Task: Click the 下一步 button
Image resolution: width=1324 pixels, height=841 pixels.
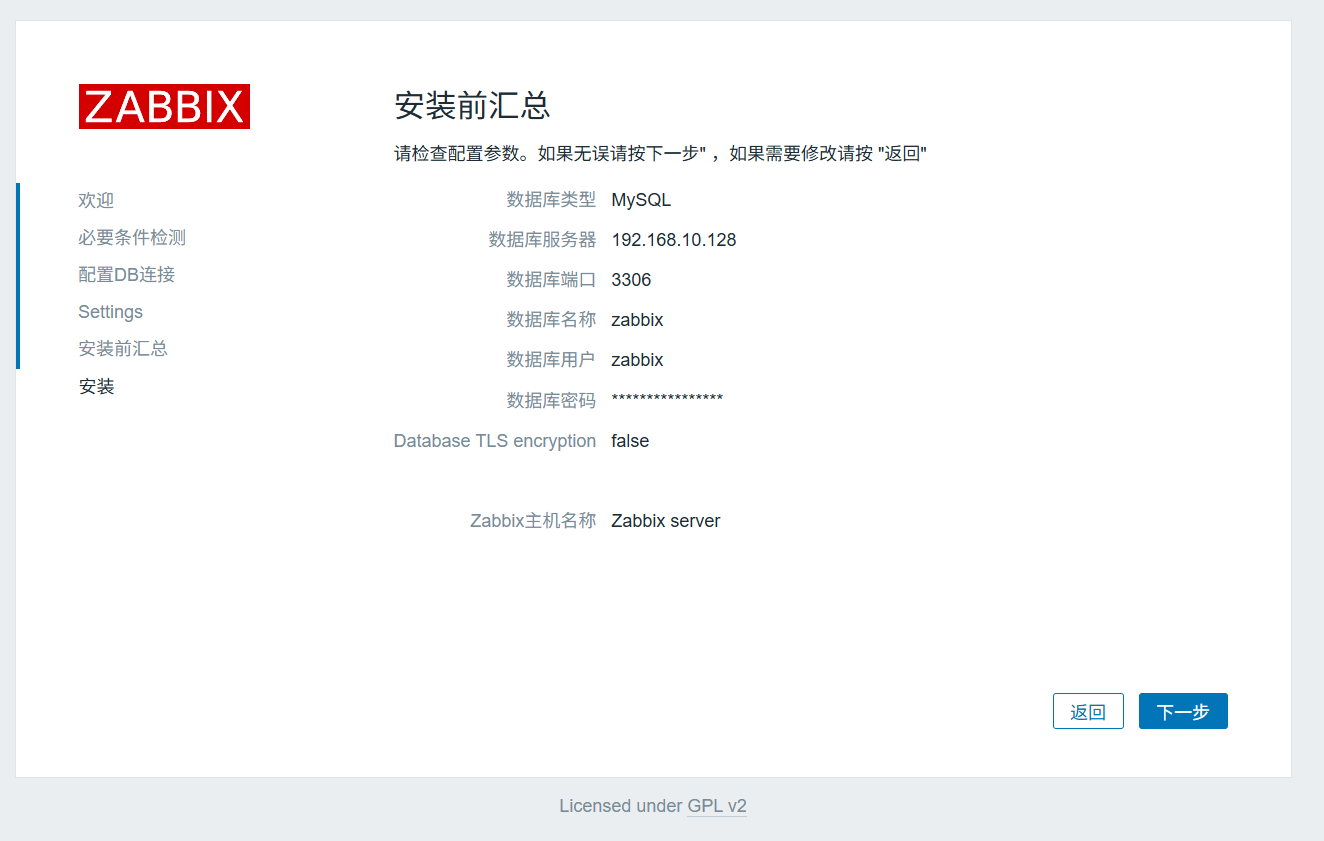Action: (x=1183, y=711)
